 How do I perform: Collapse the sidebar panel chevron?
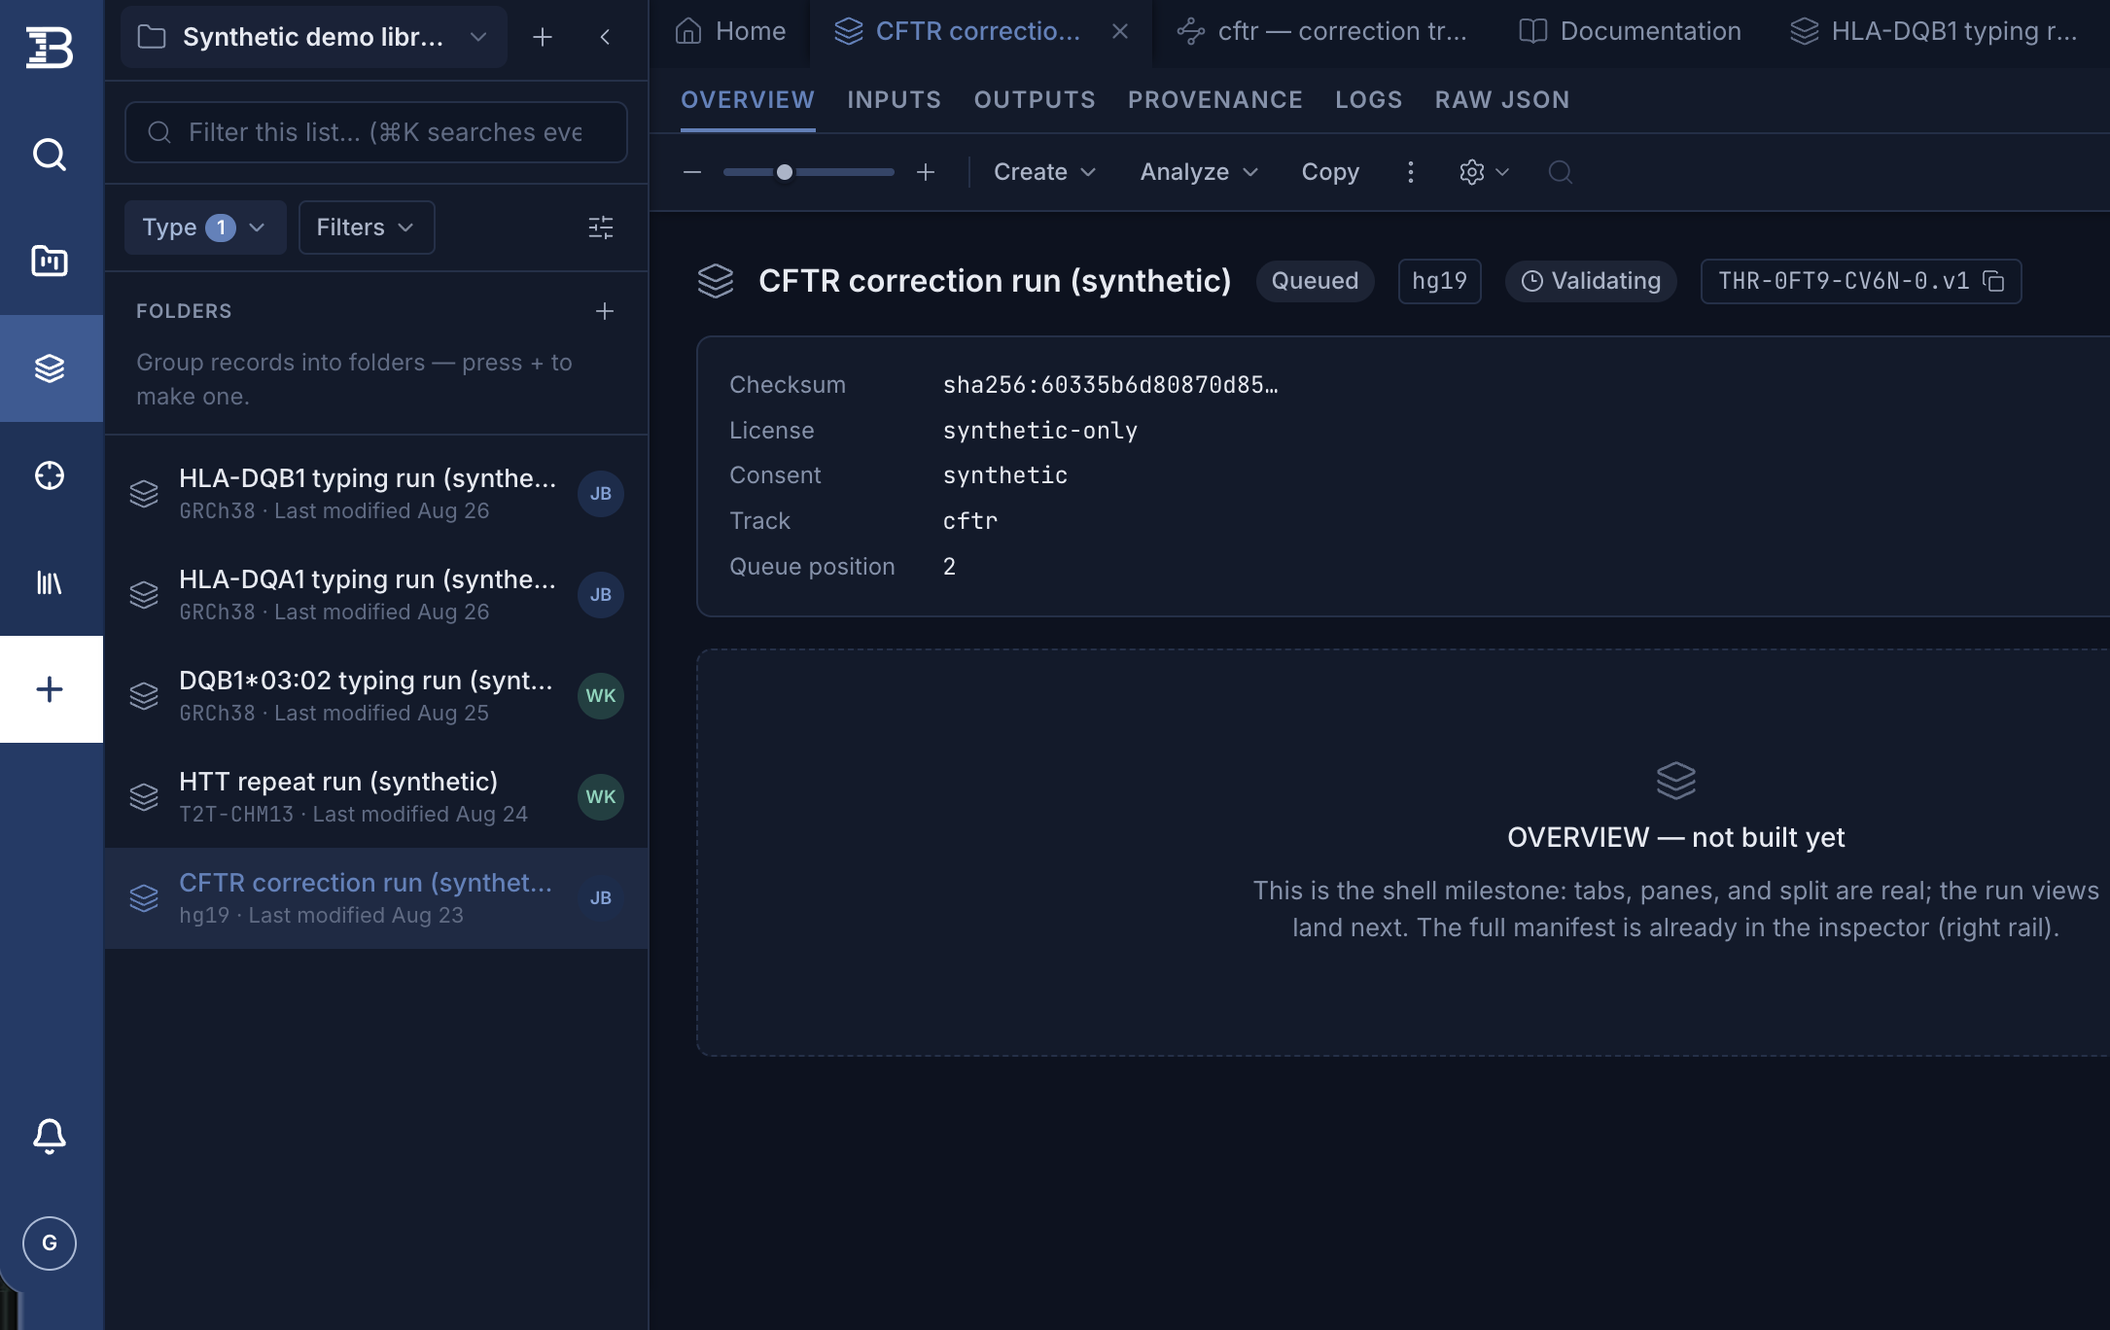click(x=605, y=37)
